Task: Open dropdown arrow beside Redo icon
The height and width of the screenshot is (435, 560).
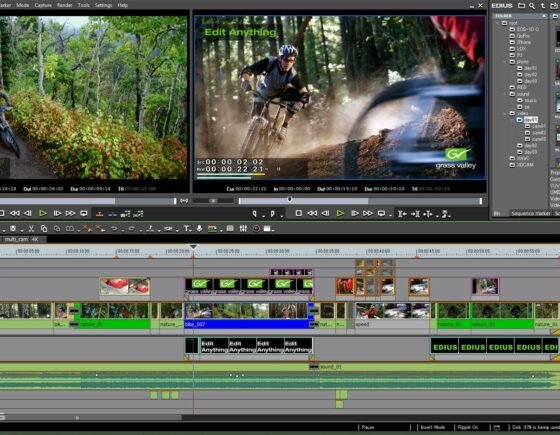Action: 141,230
